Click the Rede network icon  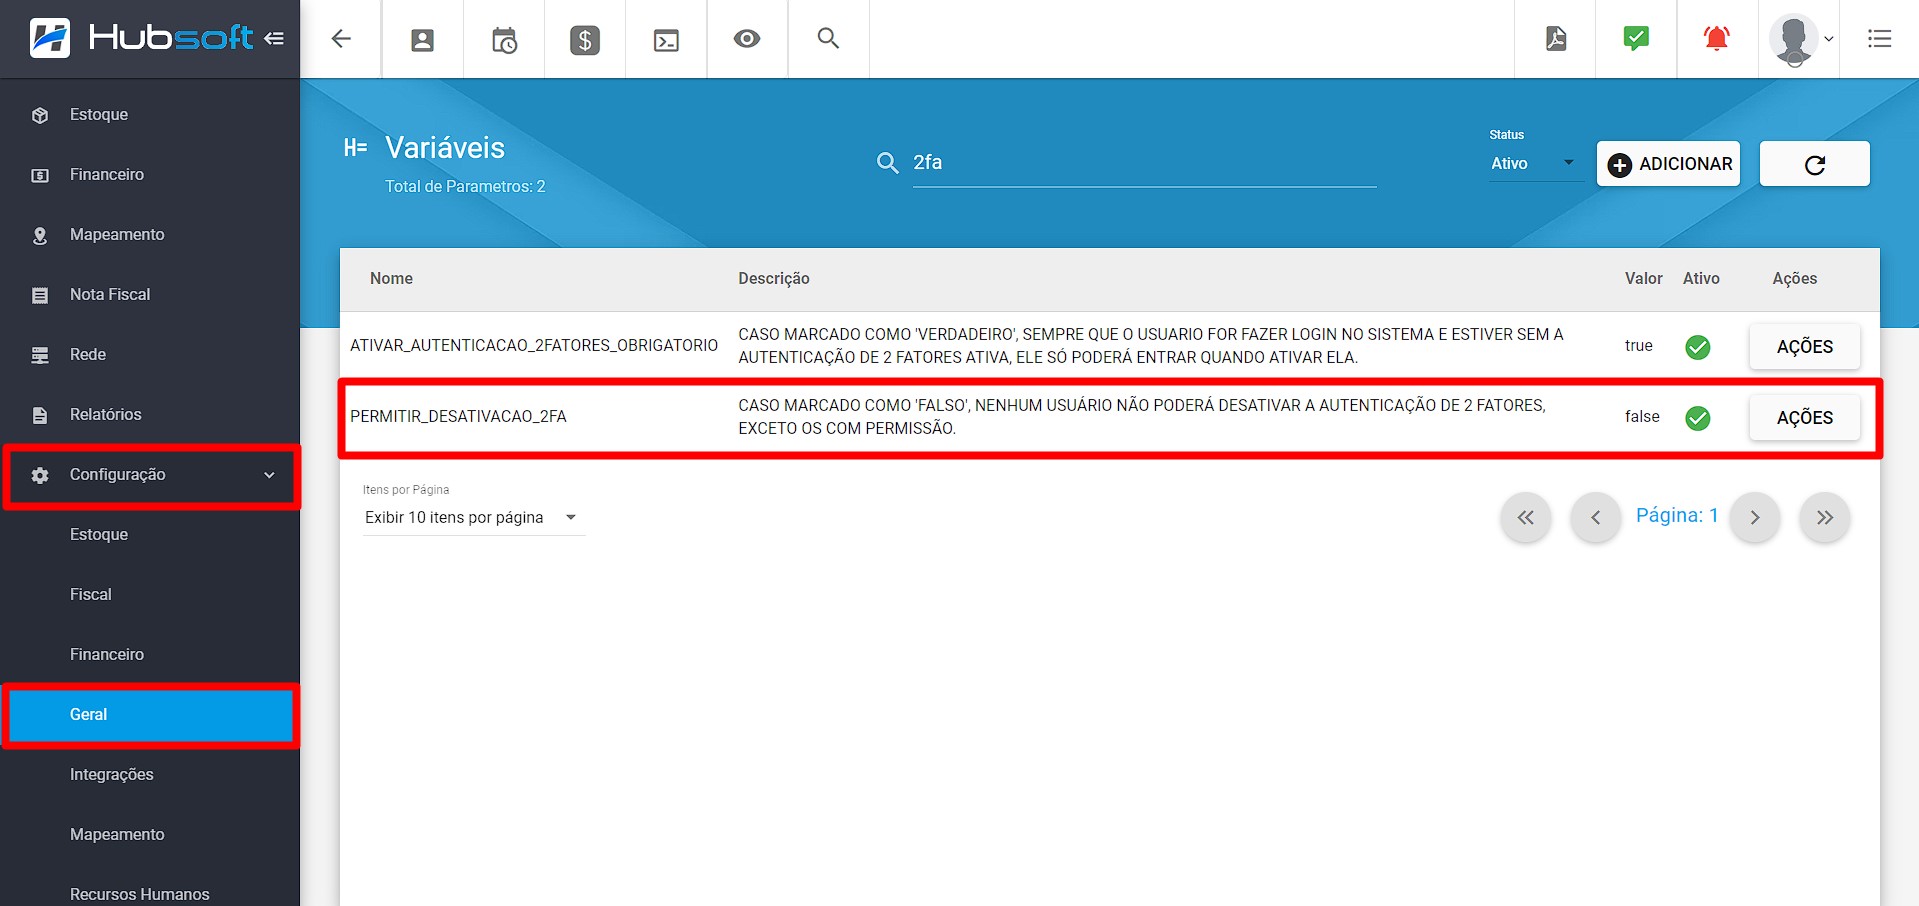coord(40,355)
